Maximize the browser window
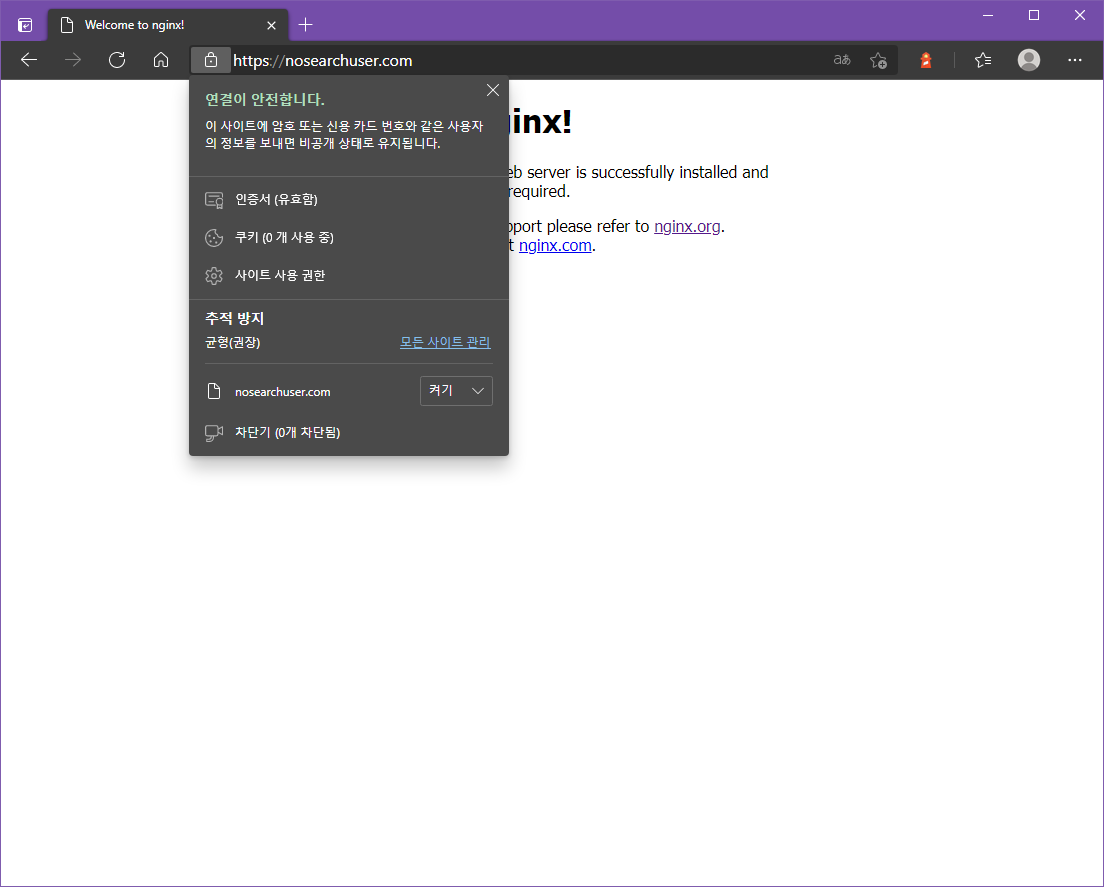This screenshot has width=1104, height=887. pos(1034,15)
